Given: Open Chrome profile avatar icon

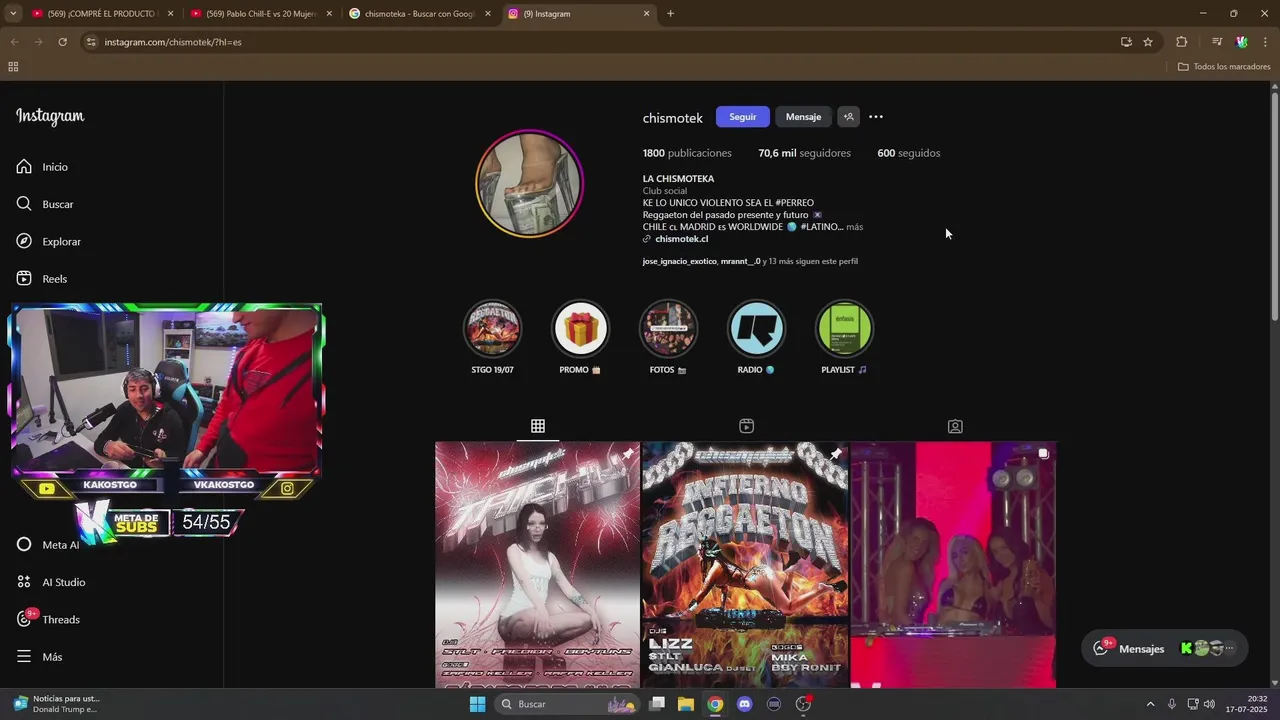Looking at the screenshot, I should (x=1241, y=42).
